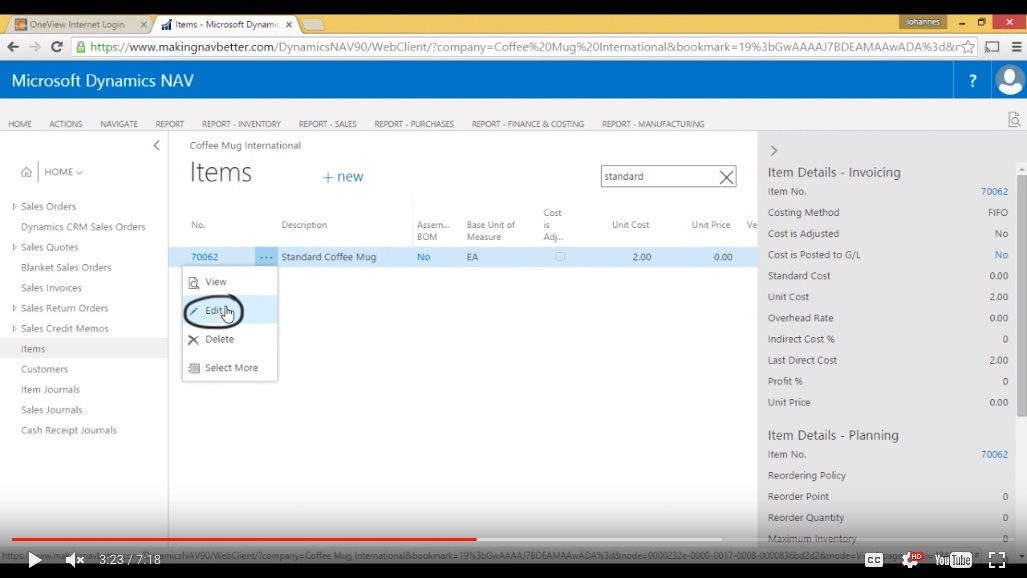Play the video
1027x578 pixels.
(34, 560)
